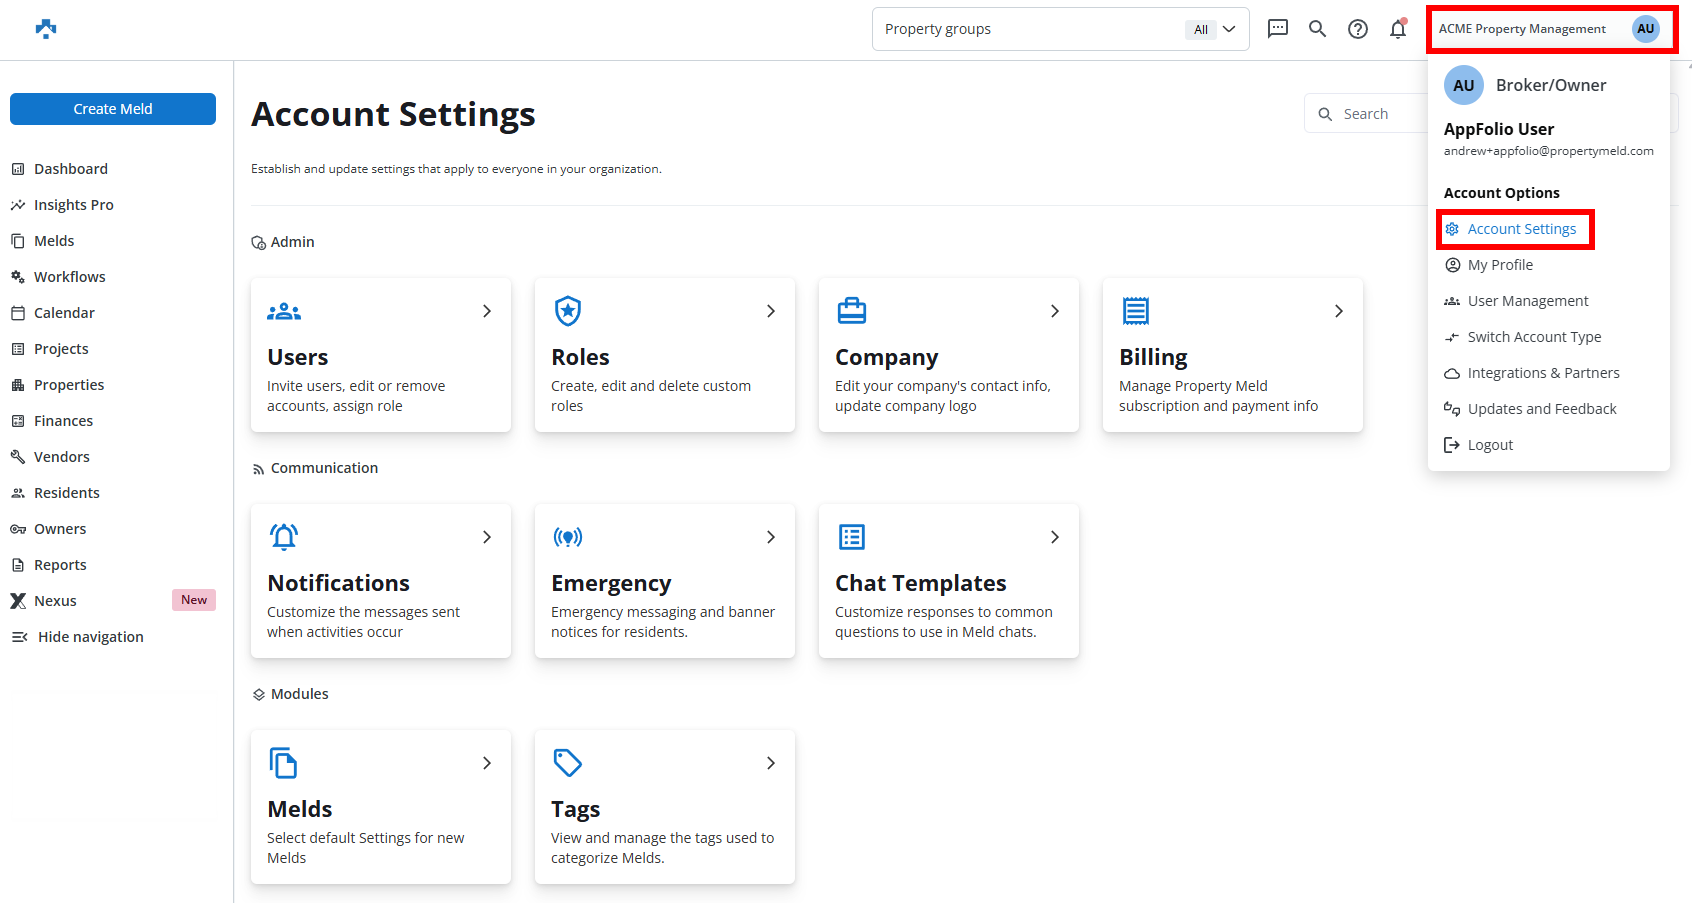Click the Roles shield star icon

tap(568, 311)
